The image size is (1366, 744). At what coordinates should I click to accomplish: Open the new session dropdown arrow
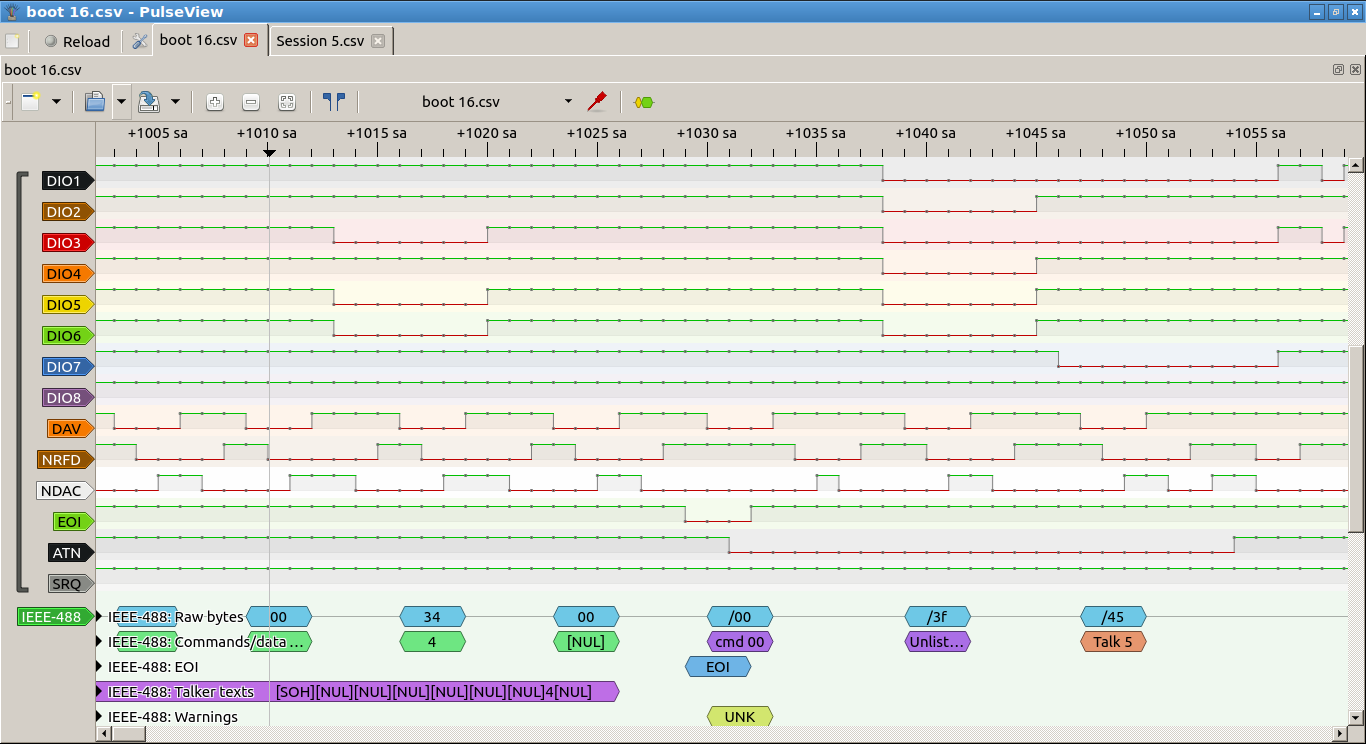[56, 101]
